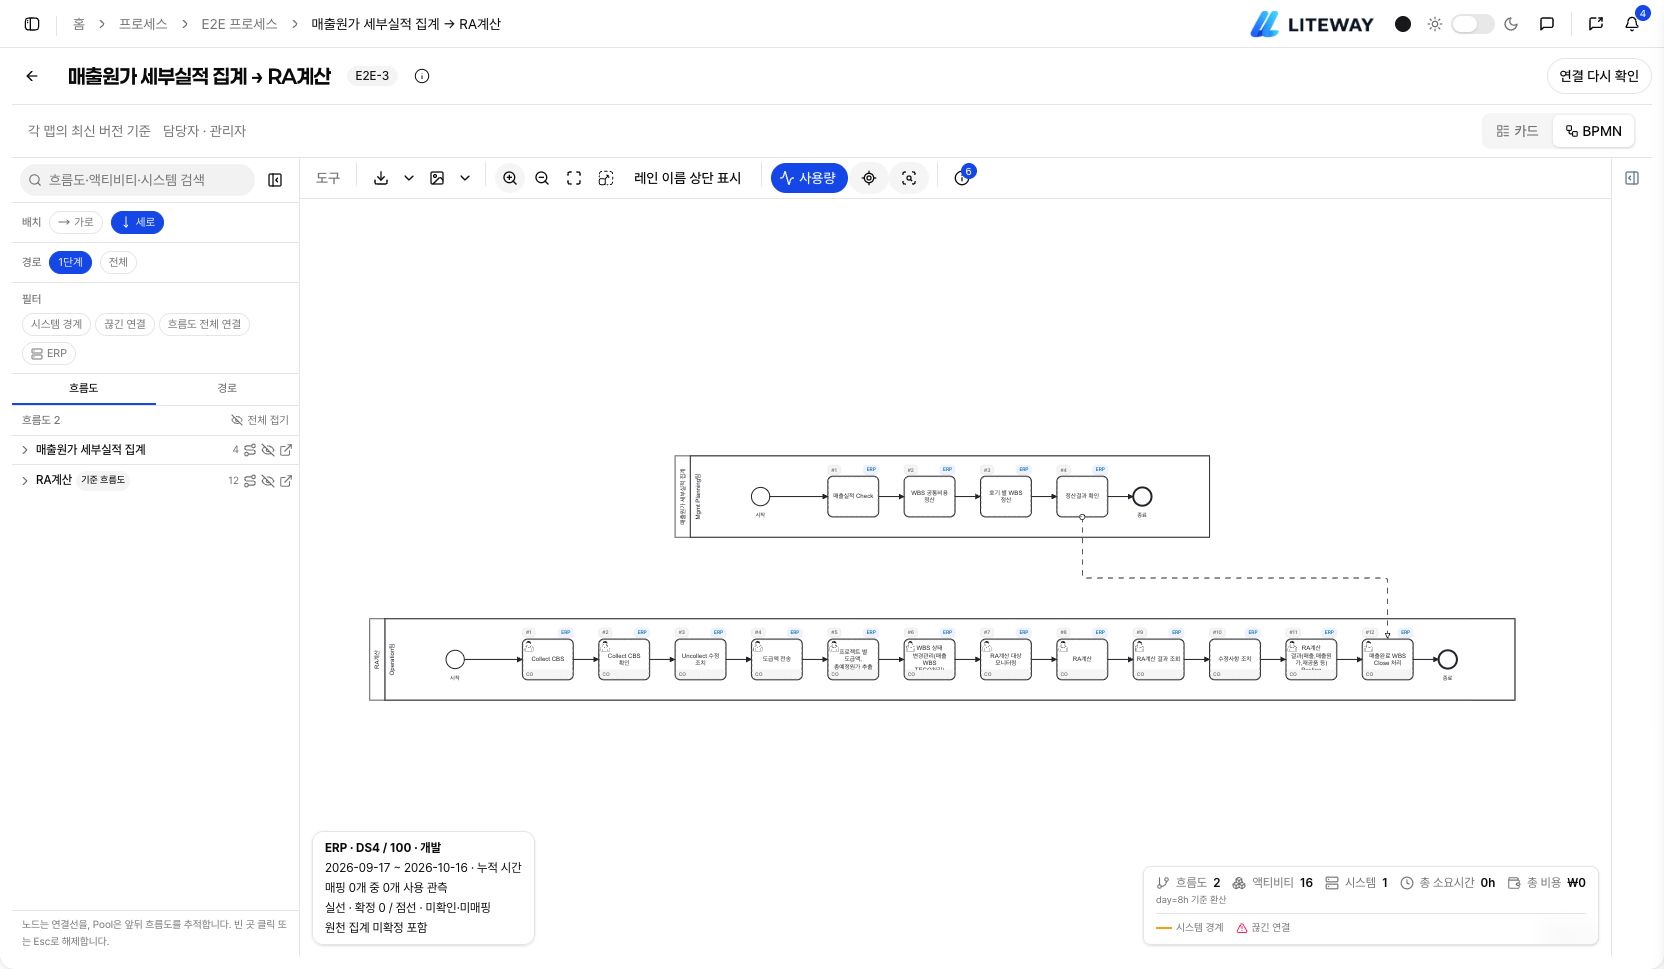Expand the 매출원가 세부실적 집계 row
This screenshot has height=969, width=1664.
click(x=25, y=450)
